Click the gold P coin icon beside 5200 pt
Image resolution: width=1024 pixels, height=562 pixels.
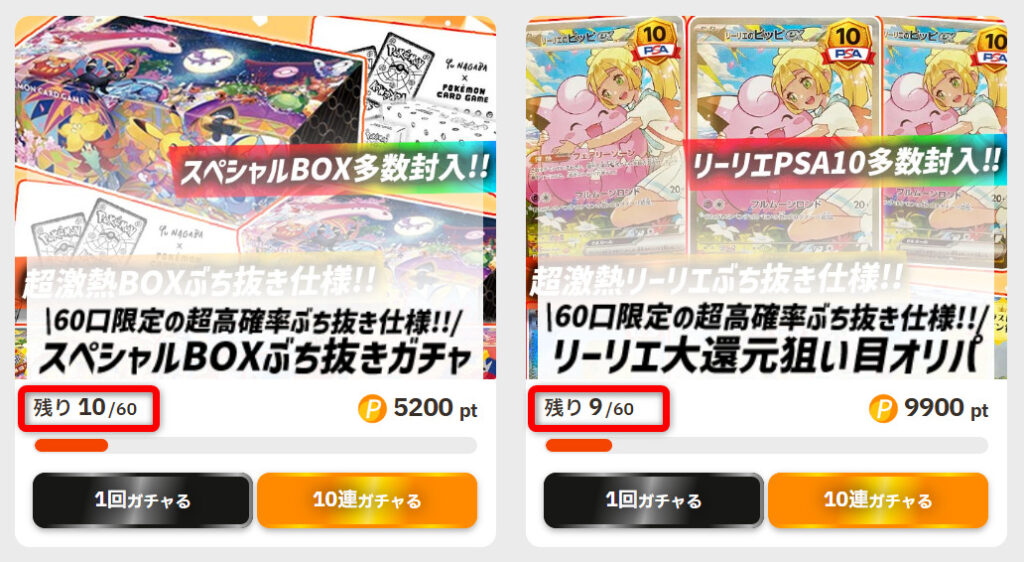372,409
